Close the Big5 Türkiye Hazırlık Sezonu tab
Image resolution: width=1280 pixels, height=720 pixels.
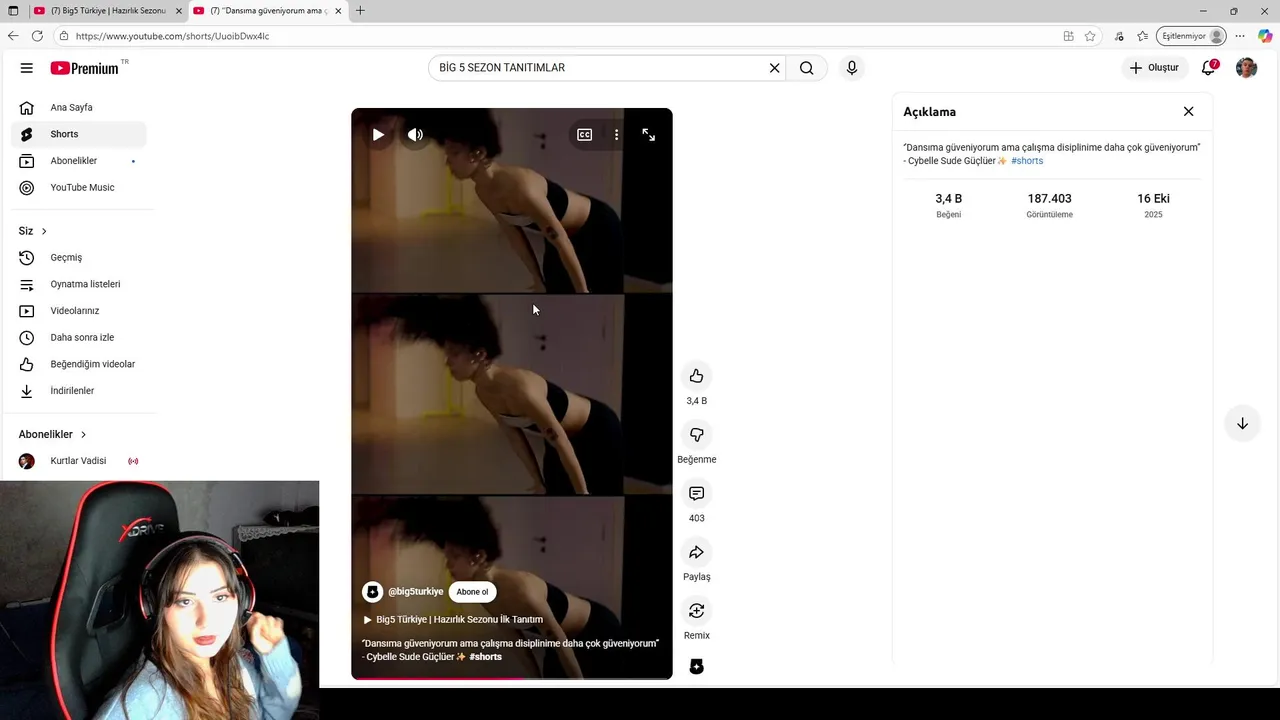[x=179, y=11]
